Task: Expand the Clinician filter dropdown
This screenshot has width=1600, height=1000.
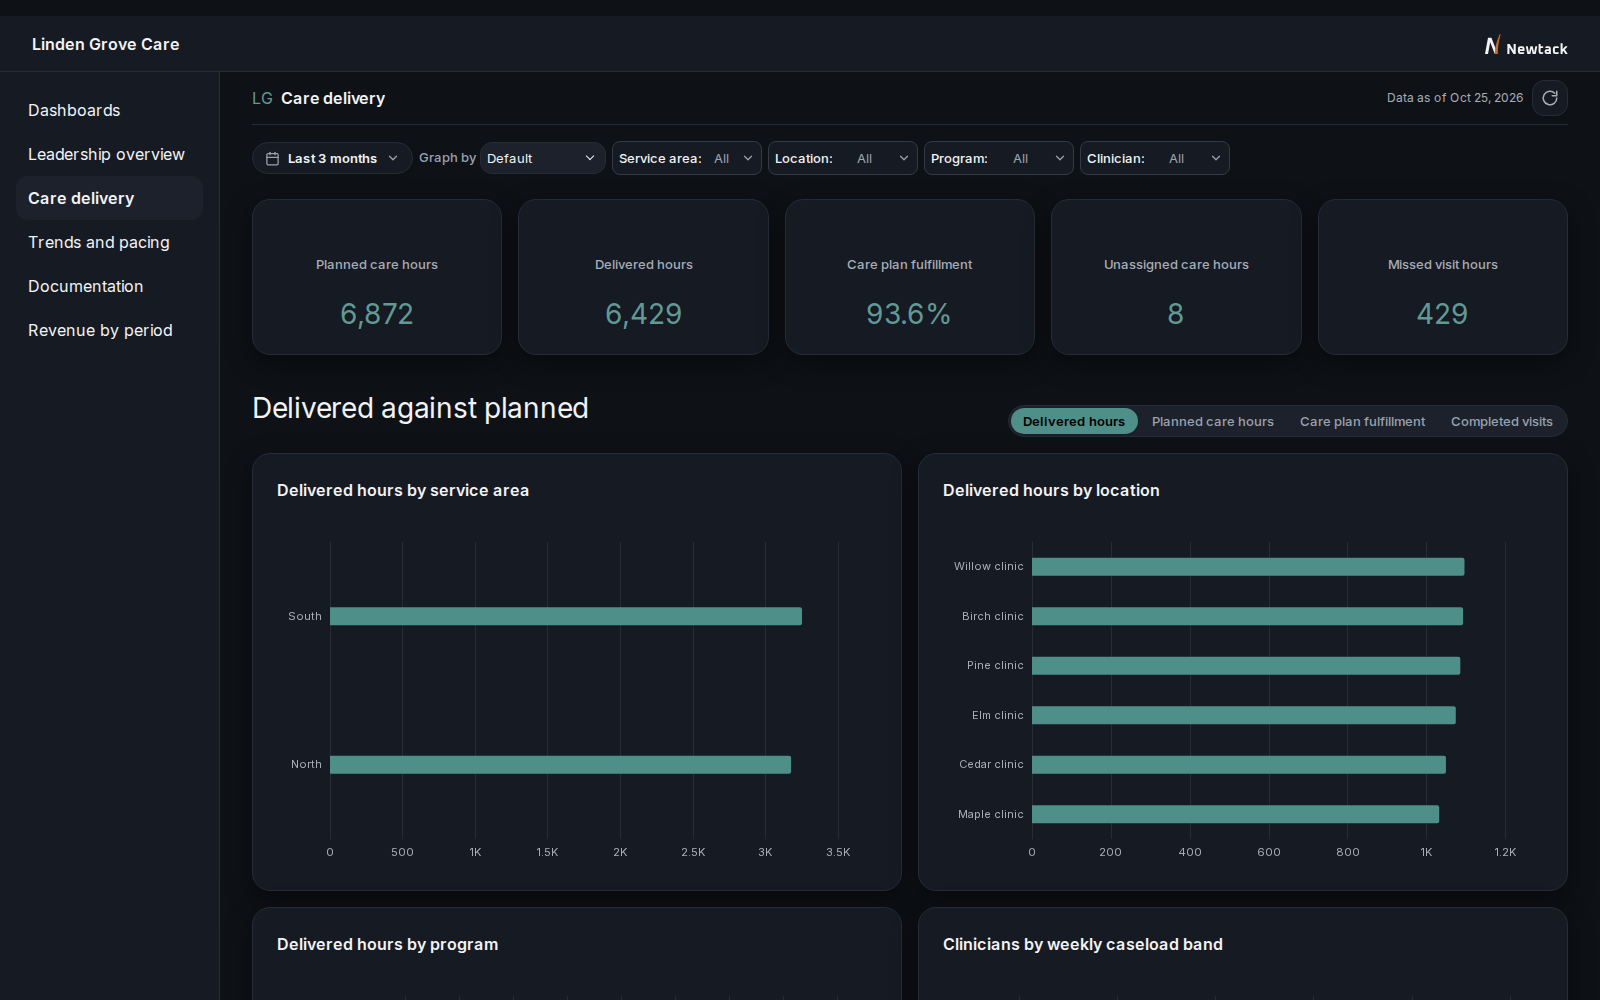Action: [1155, 158]
